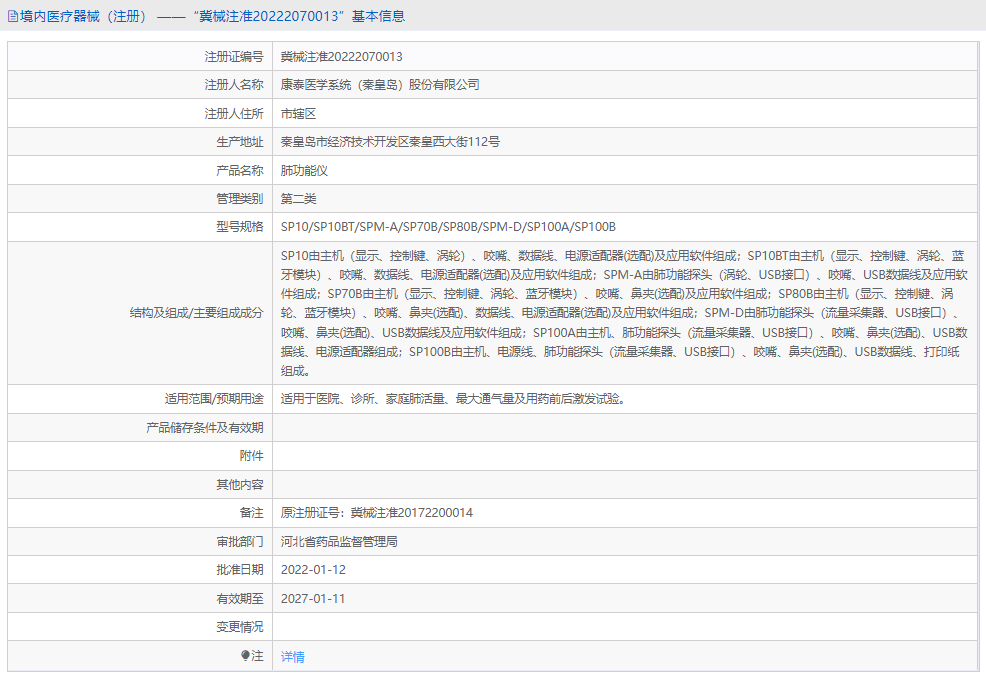
Task: Click the 管理类别 value 第二类
Action: [300, 198]
